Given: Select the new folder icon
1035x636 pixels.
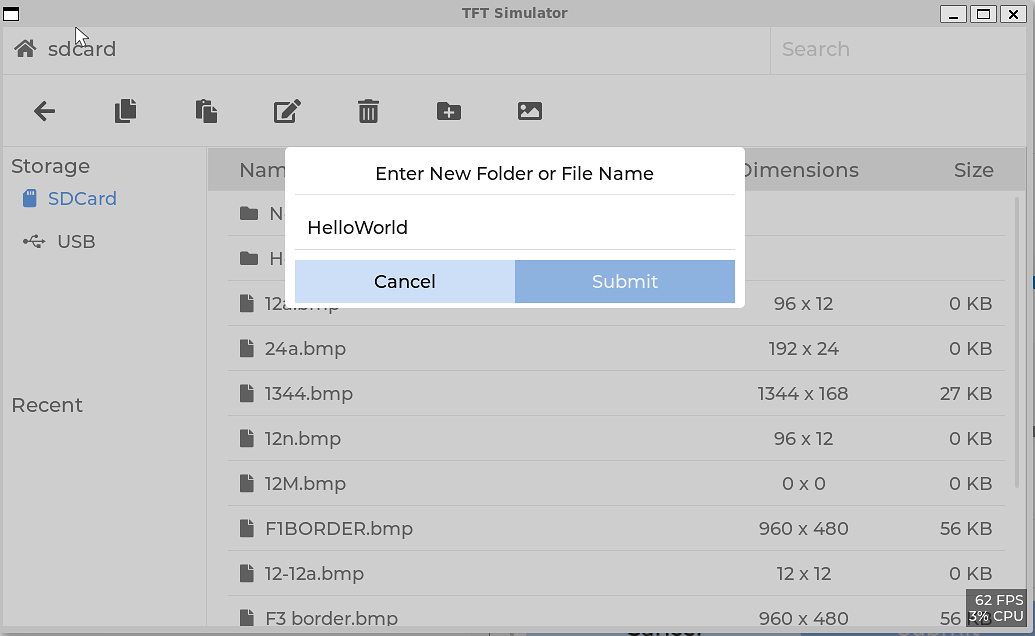Looking at the screenshot, I should tap(448, 111).
